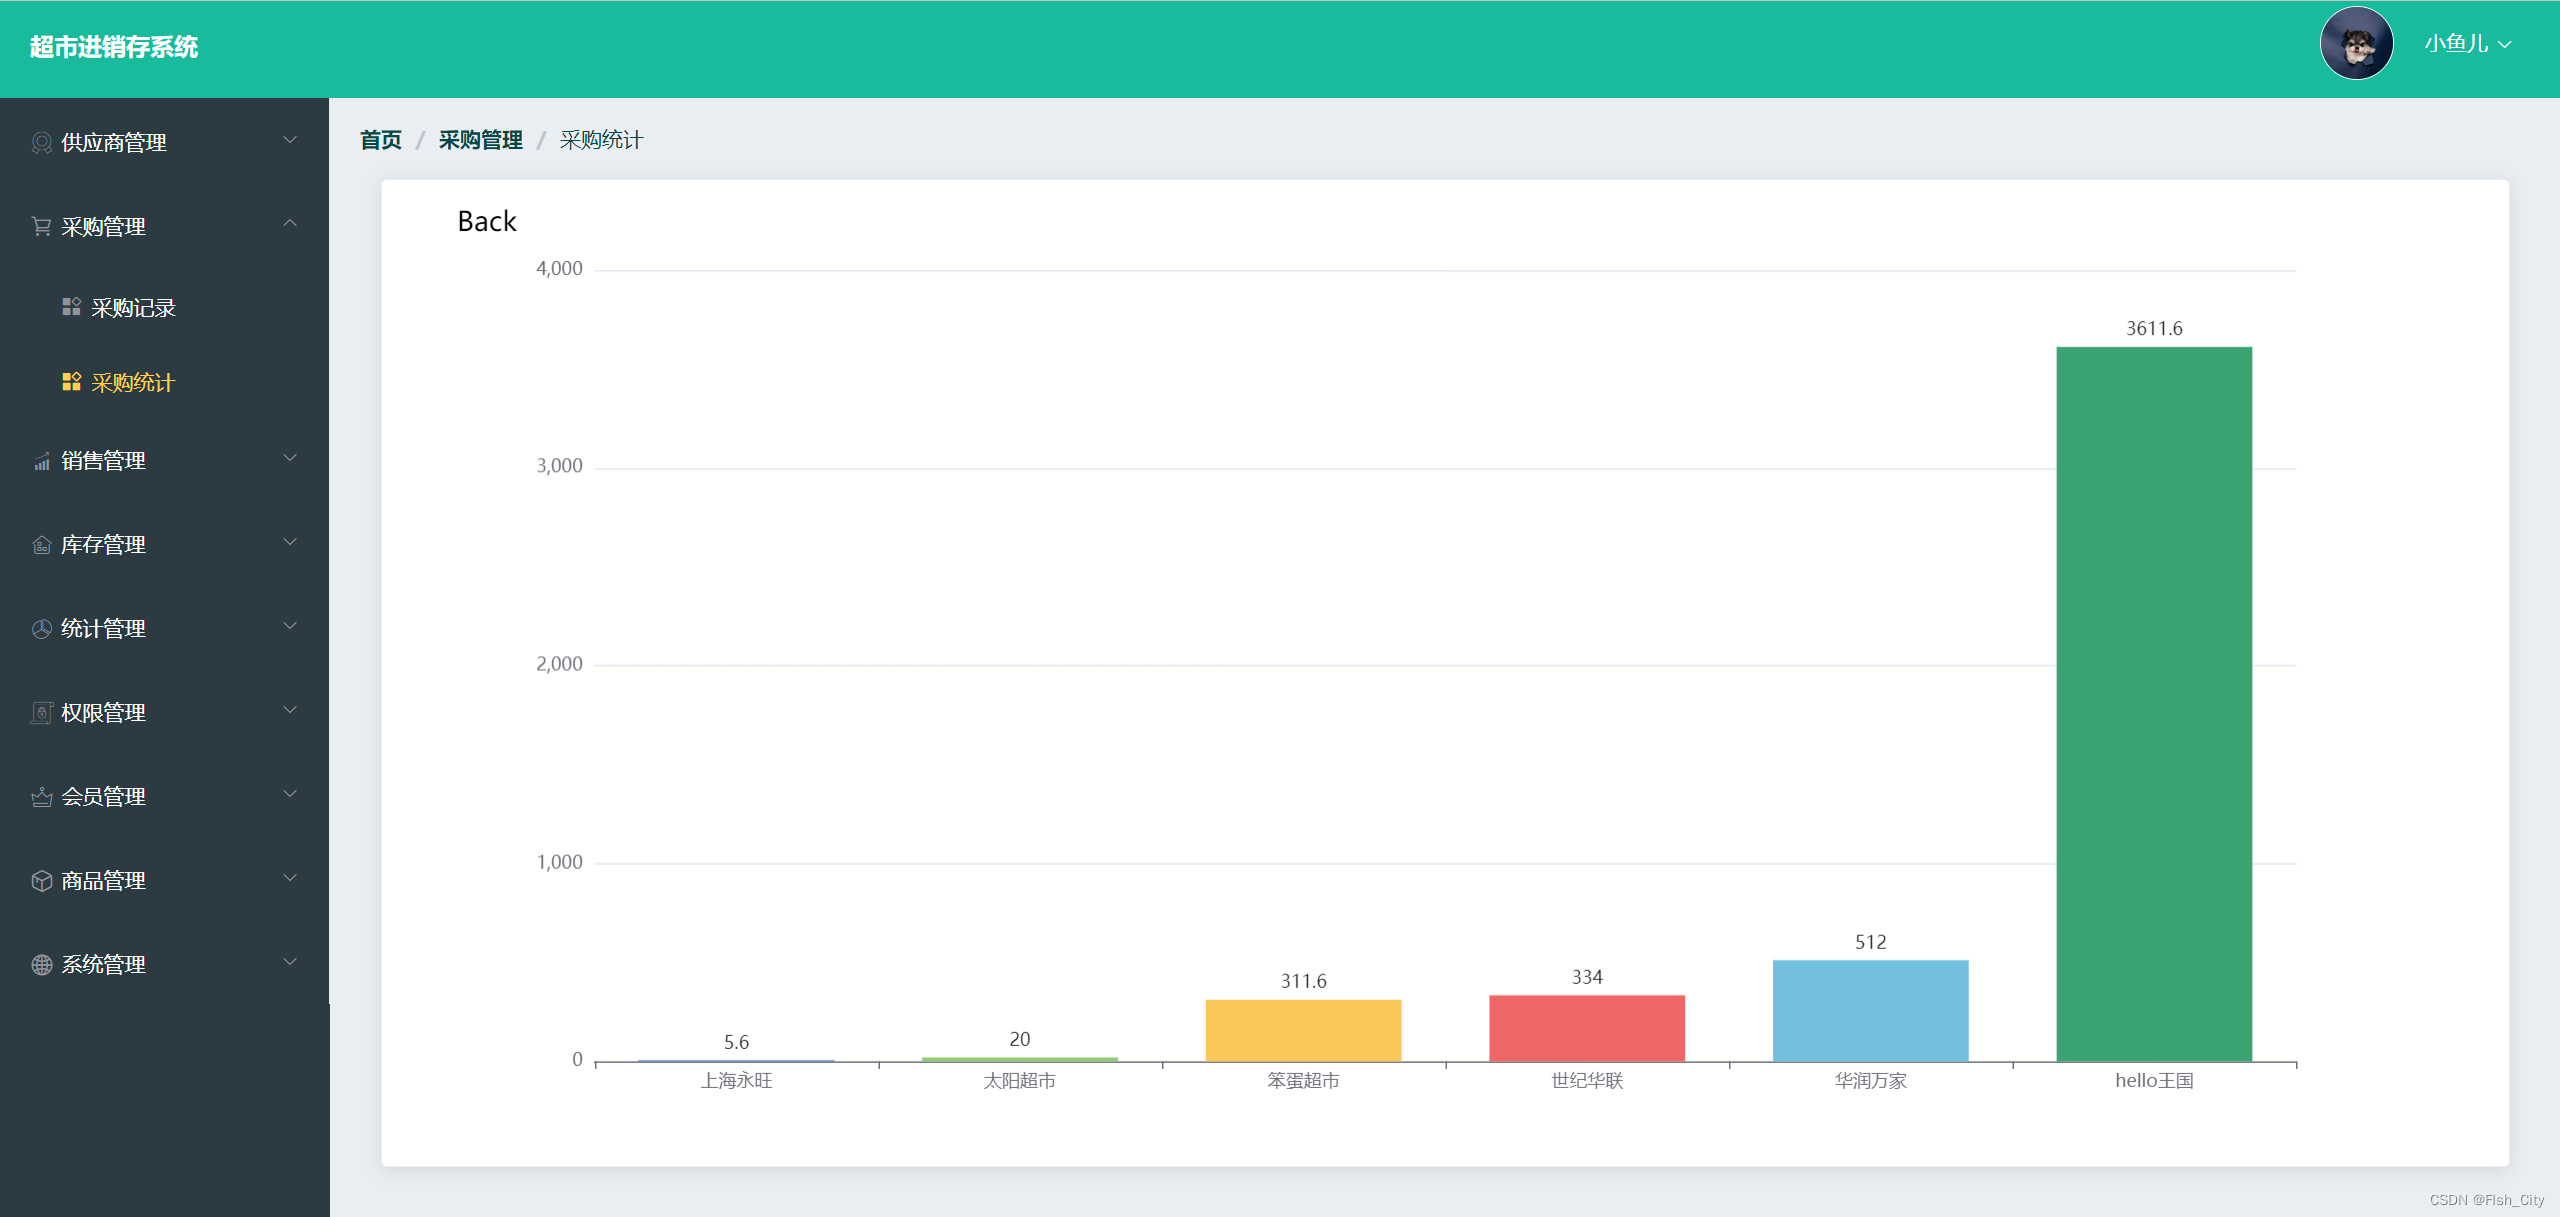Click the 311.6 bar value label
Image resolution: width=2560 pixels, height=1217 pixels.
[x=1303, y=981]
